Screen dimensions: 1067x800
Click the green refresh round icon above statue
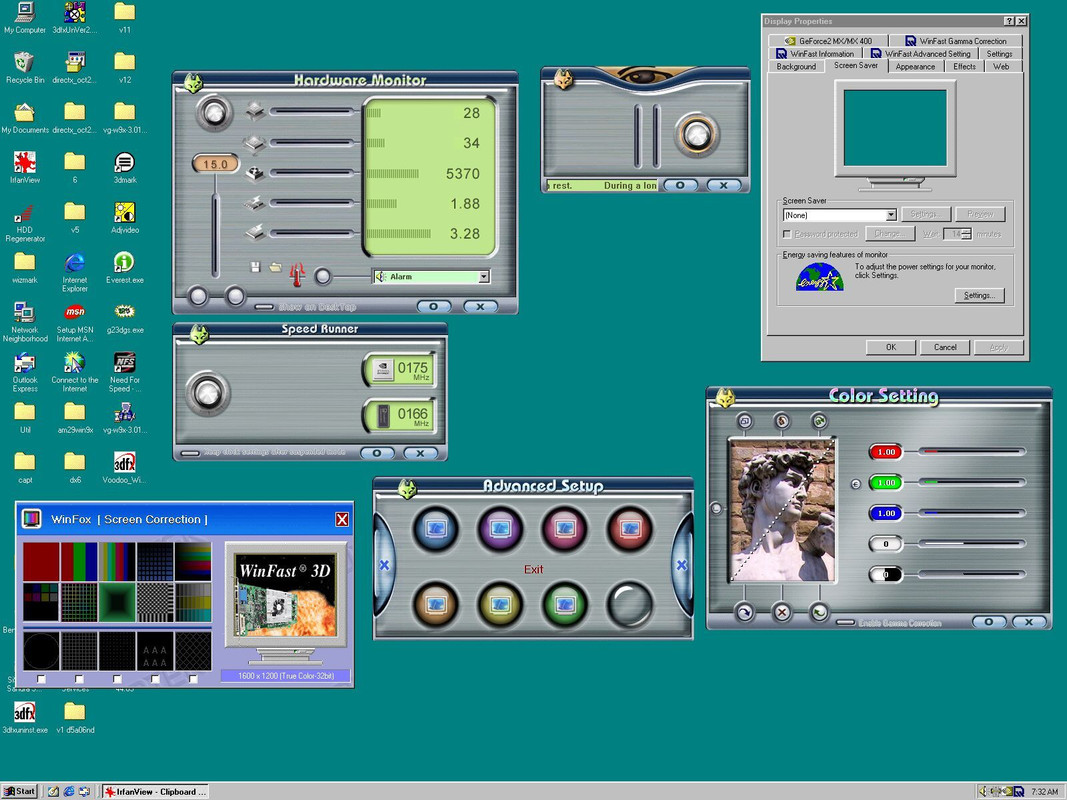click(819, 422)
